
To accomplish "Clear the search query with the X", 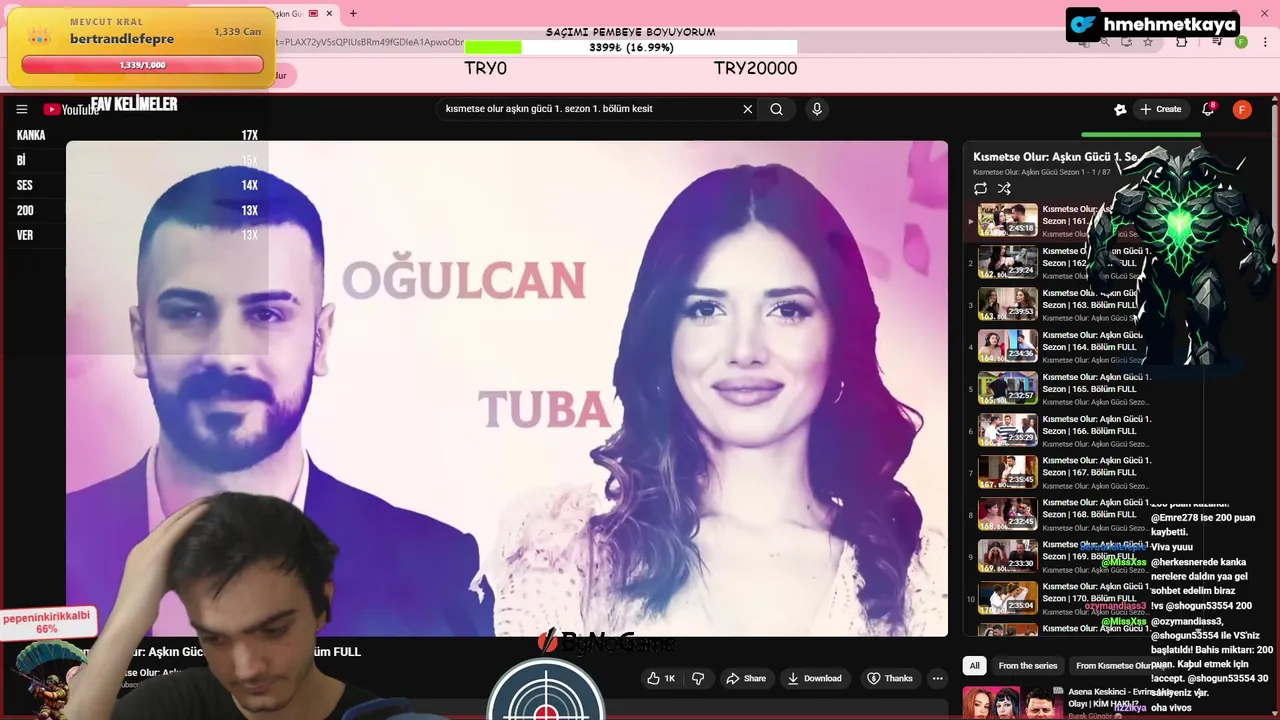I will coord(747,109).
